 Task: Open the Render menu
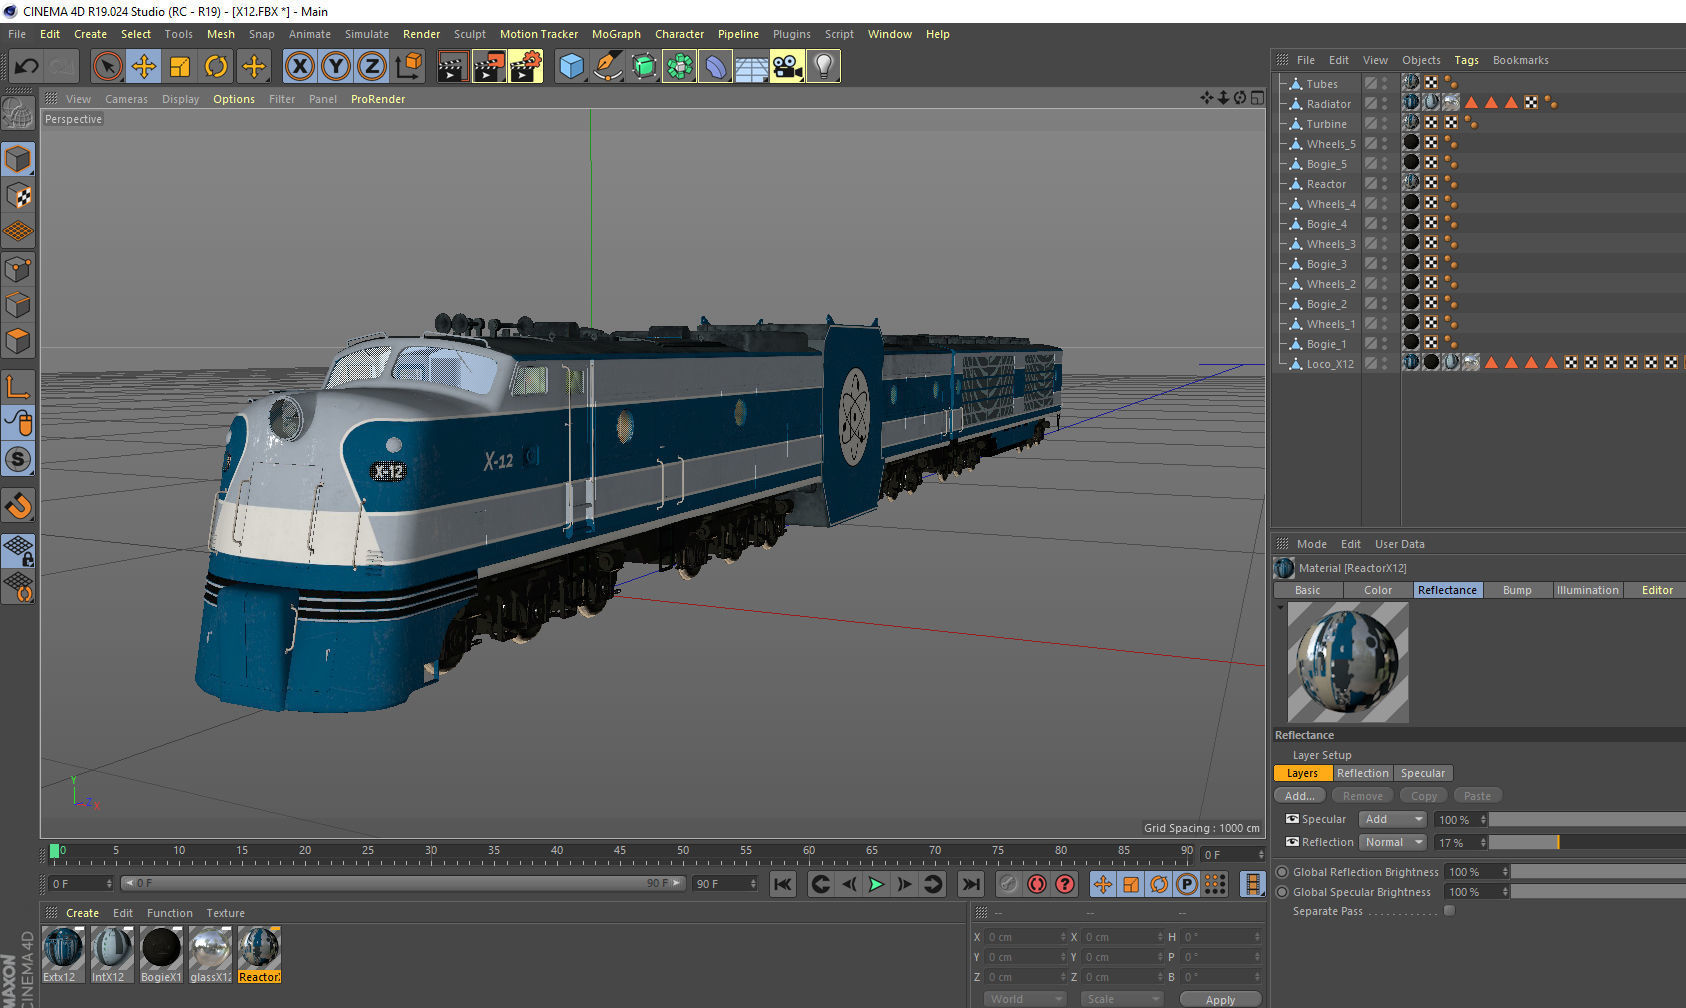click(421, 34)
